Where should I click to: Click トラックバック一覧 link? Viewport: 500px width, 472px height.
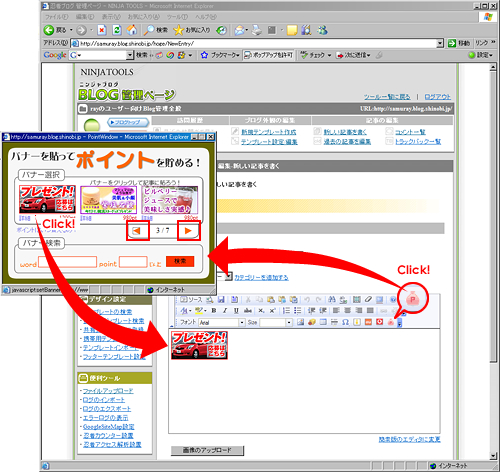418,142
